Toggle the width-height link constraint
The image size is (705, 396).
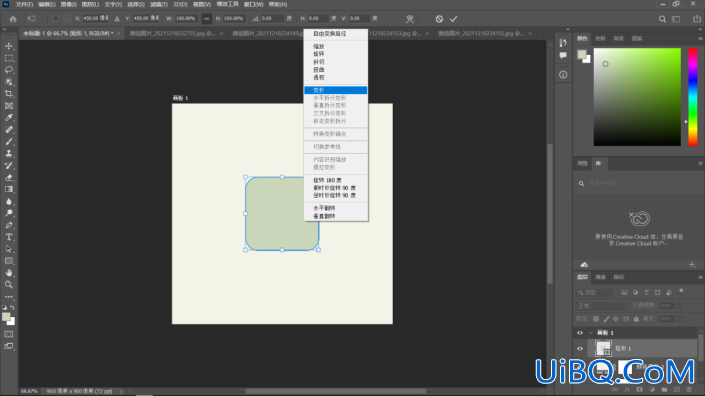tap(206, 18)
